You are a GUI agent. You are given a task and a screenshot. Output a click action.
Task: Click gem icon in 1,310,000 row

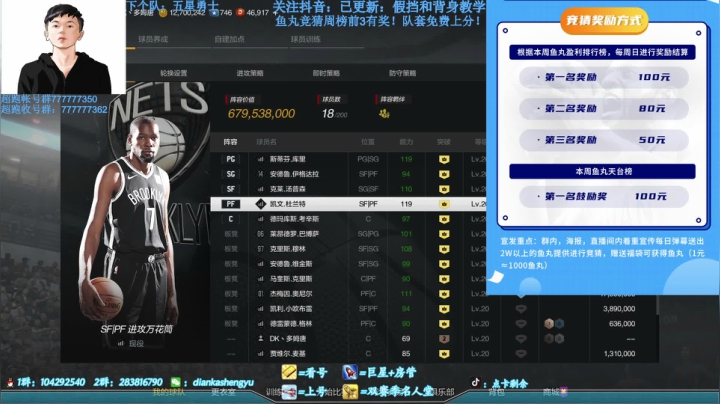(x=521, y=354)
